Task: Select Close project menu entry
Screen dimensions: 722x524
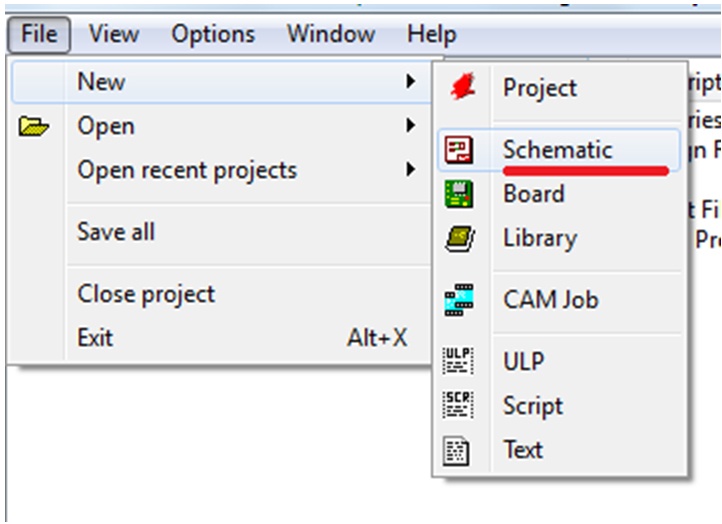Action: 146,294
